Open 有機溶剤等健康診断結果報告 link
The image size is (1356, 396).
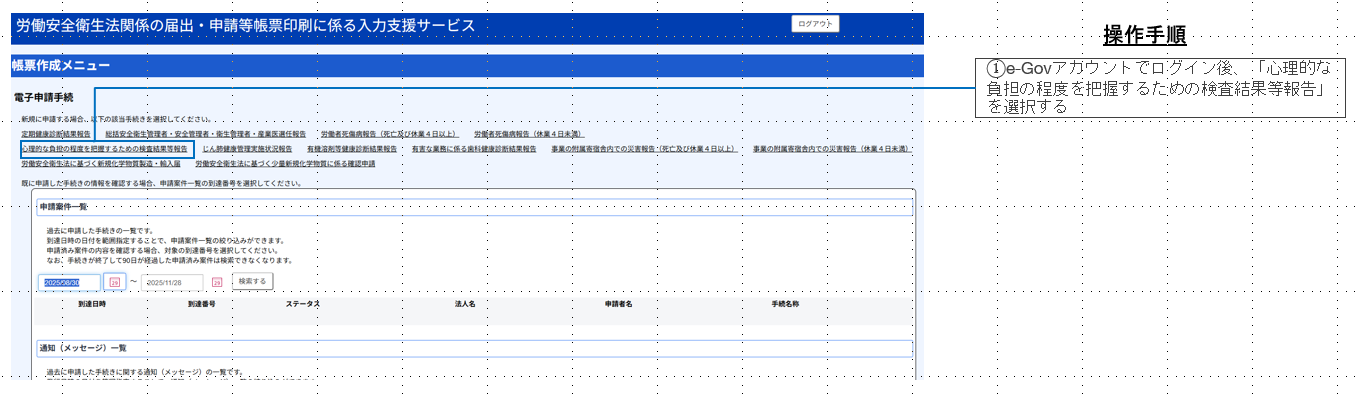tap(352, 148)
